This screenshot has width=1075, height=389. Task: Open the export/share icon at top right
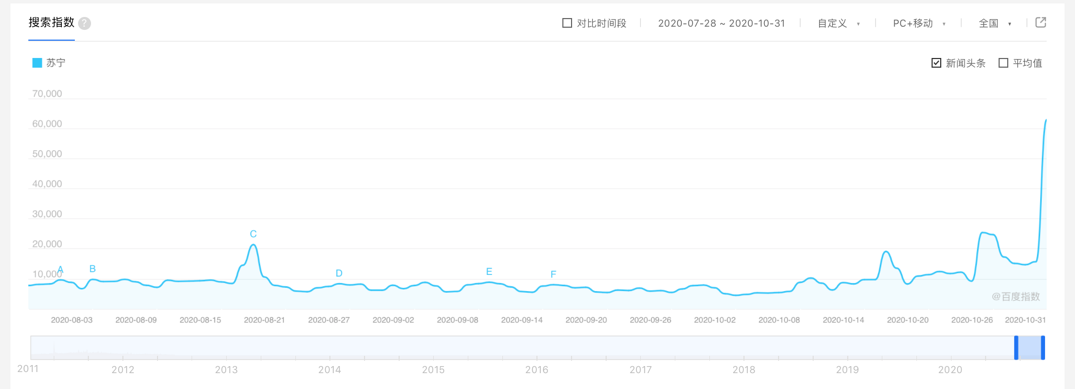pyautogui.click(x=1040, y=23)
